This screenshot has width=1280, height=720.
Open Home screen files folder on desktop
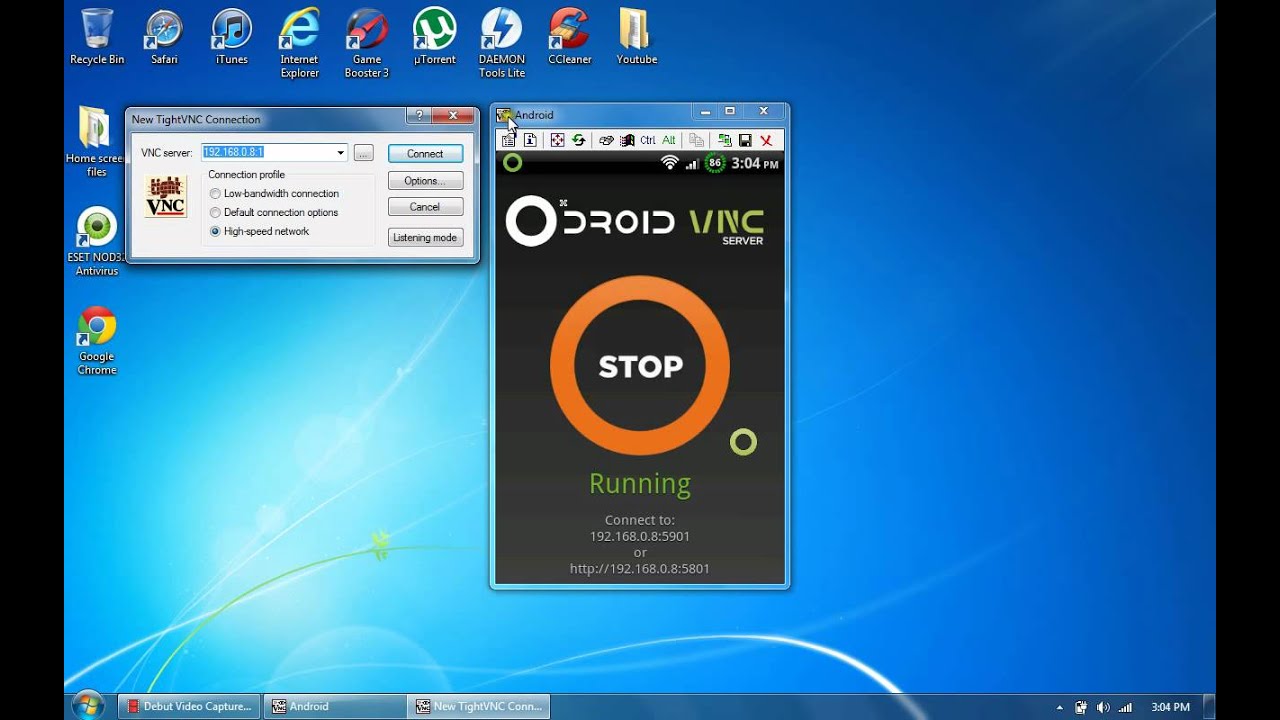tap(96, 141)
